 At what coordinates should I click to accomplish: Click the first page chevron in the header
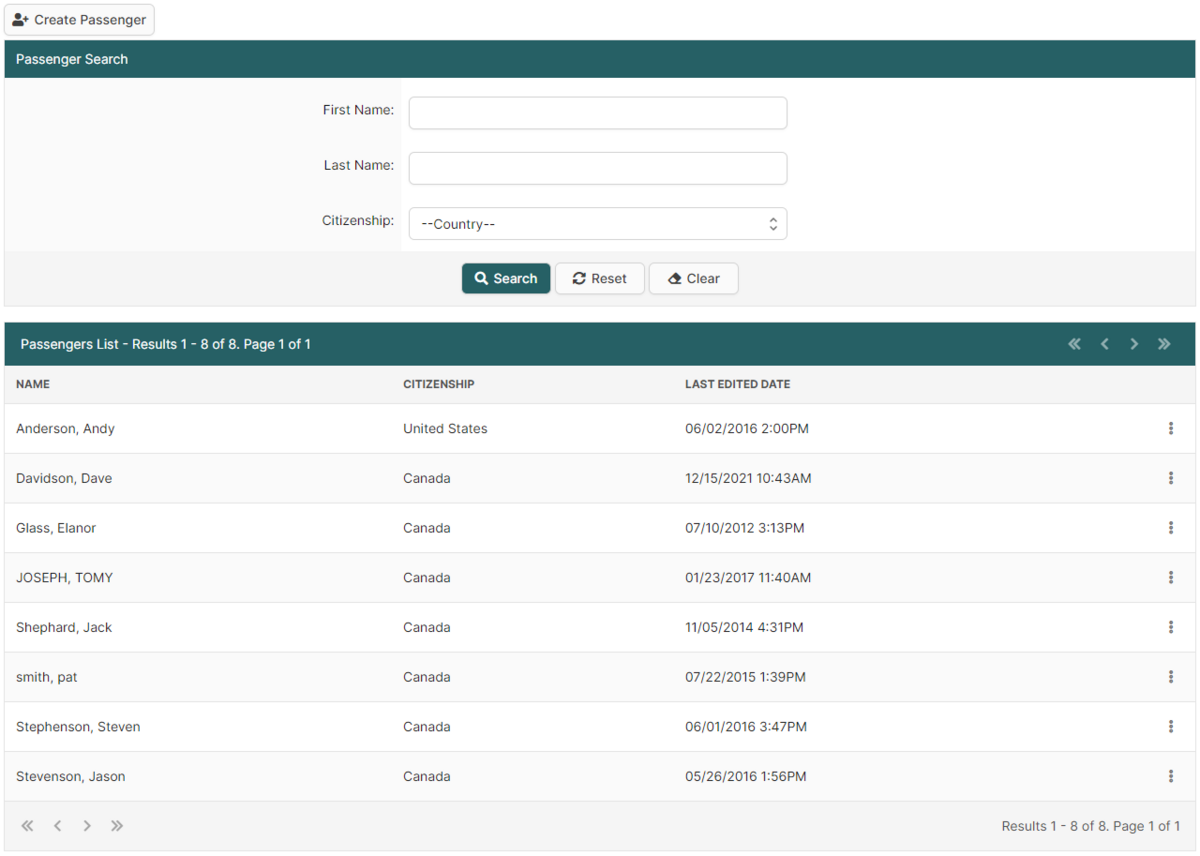[1074, 343]
